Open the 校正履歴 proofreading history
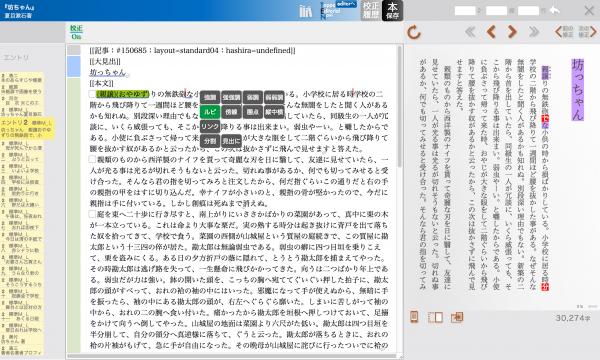The height and width of the screenshot is (360, 600). click(371, 11)
